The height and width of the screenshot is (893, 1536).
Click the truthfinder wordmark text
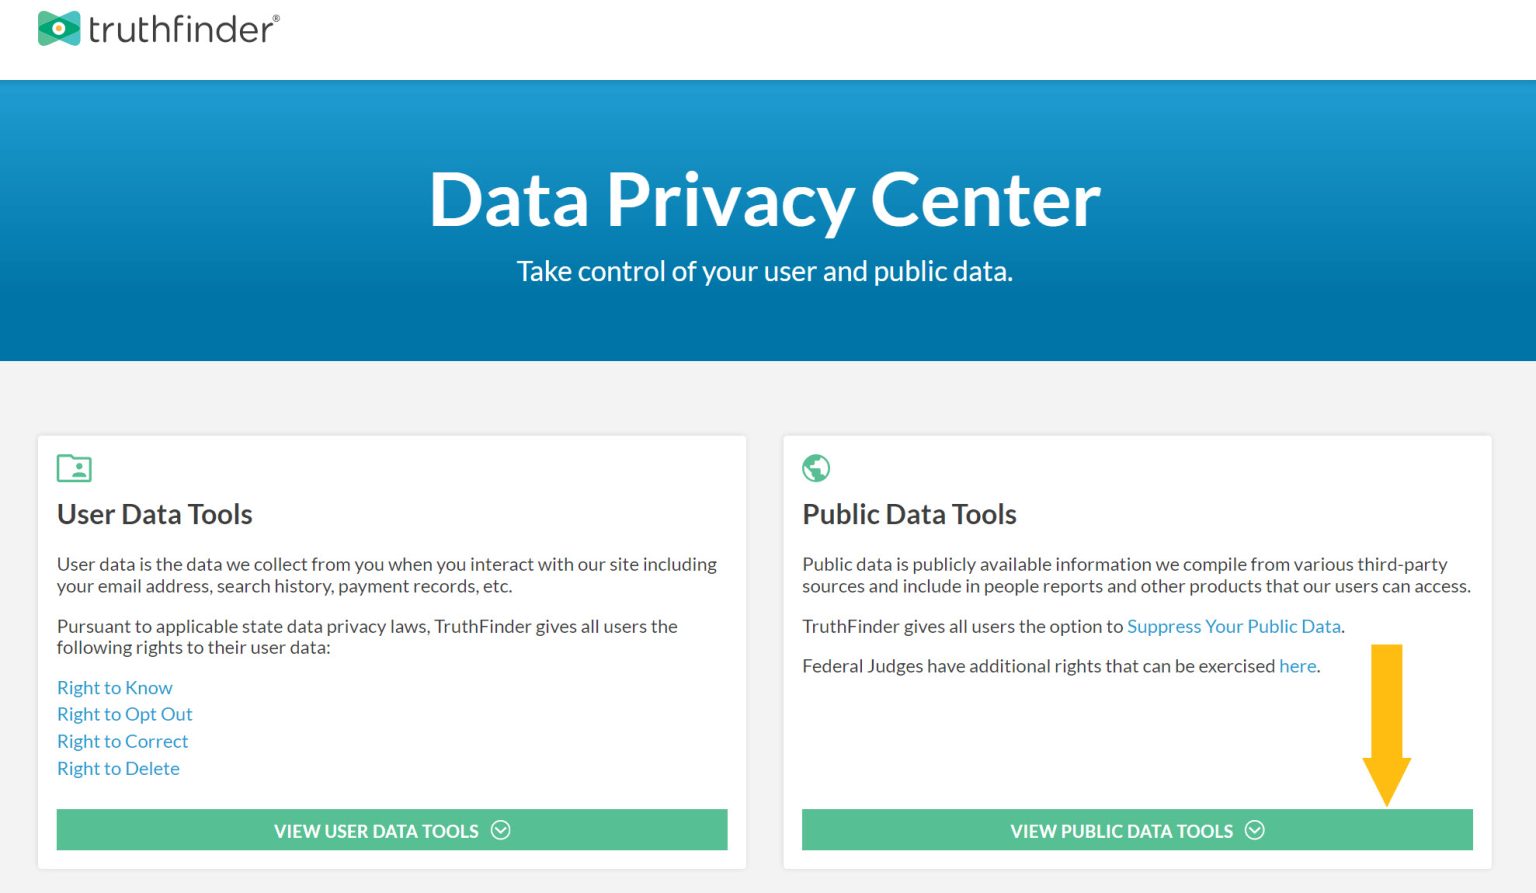[182, 29]
